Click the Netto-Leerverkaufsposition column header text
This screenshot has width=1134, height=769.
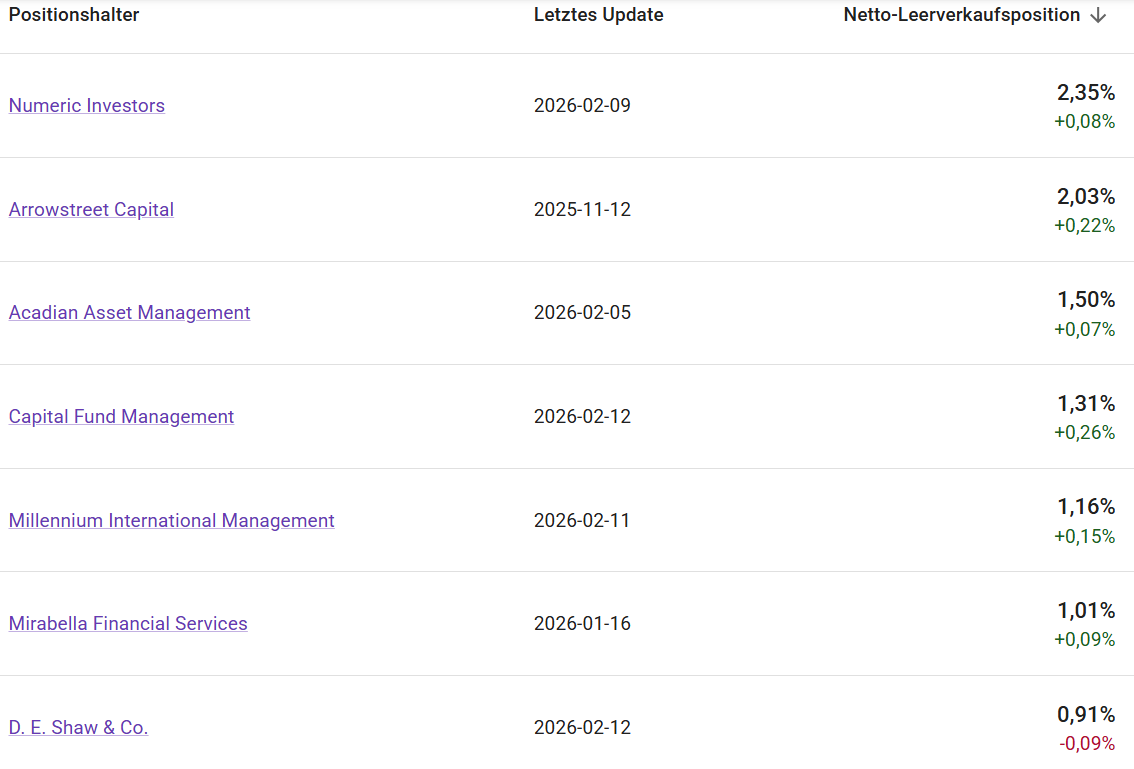click(961, 15)
